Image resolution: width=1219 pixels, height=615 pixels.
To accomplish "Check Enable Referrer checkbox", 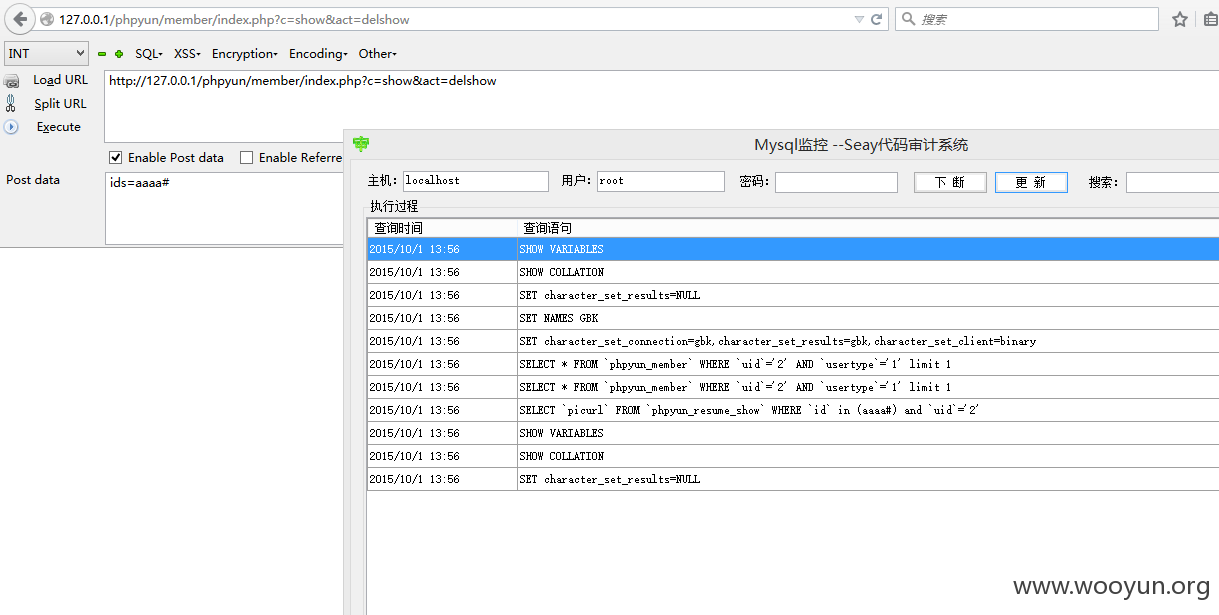I will click(247, 157).
